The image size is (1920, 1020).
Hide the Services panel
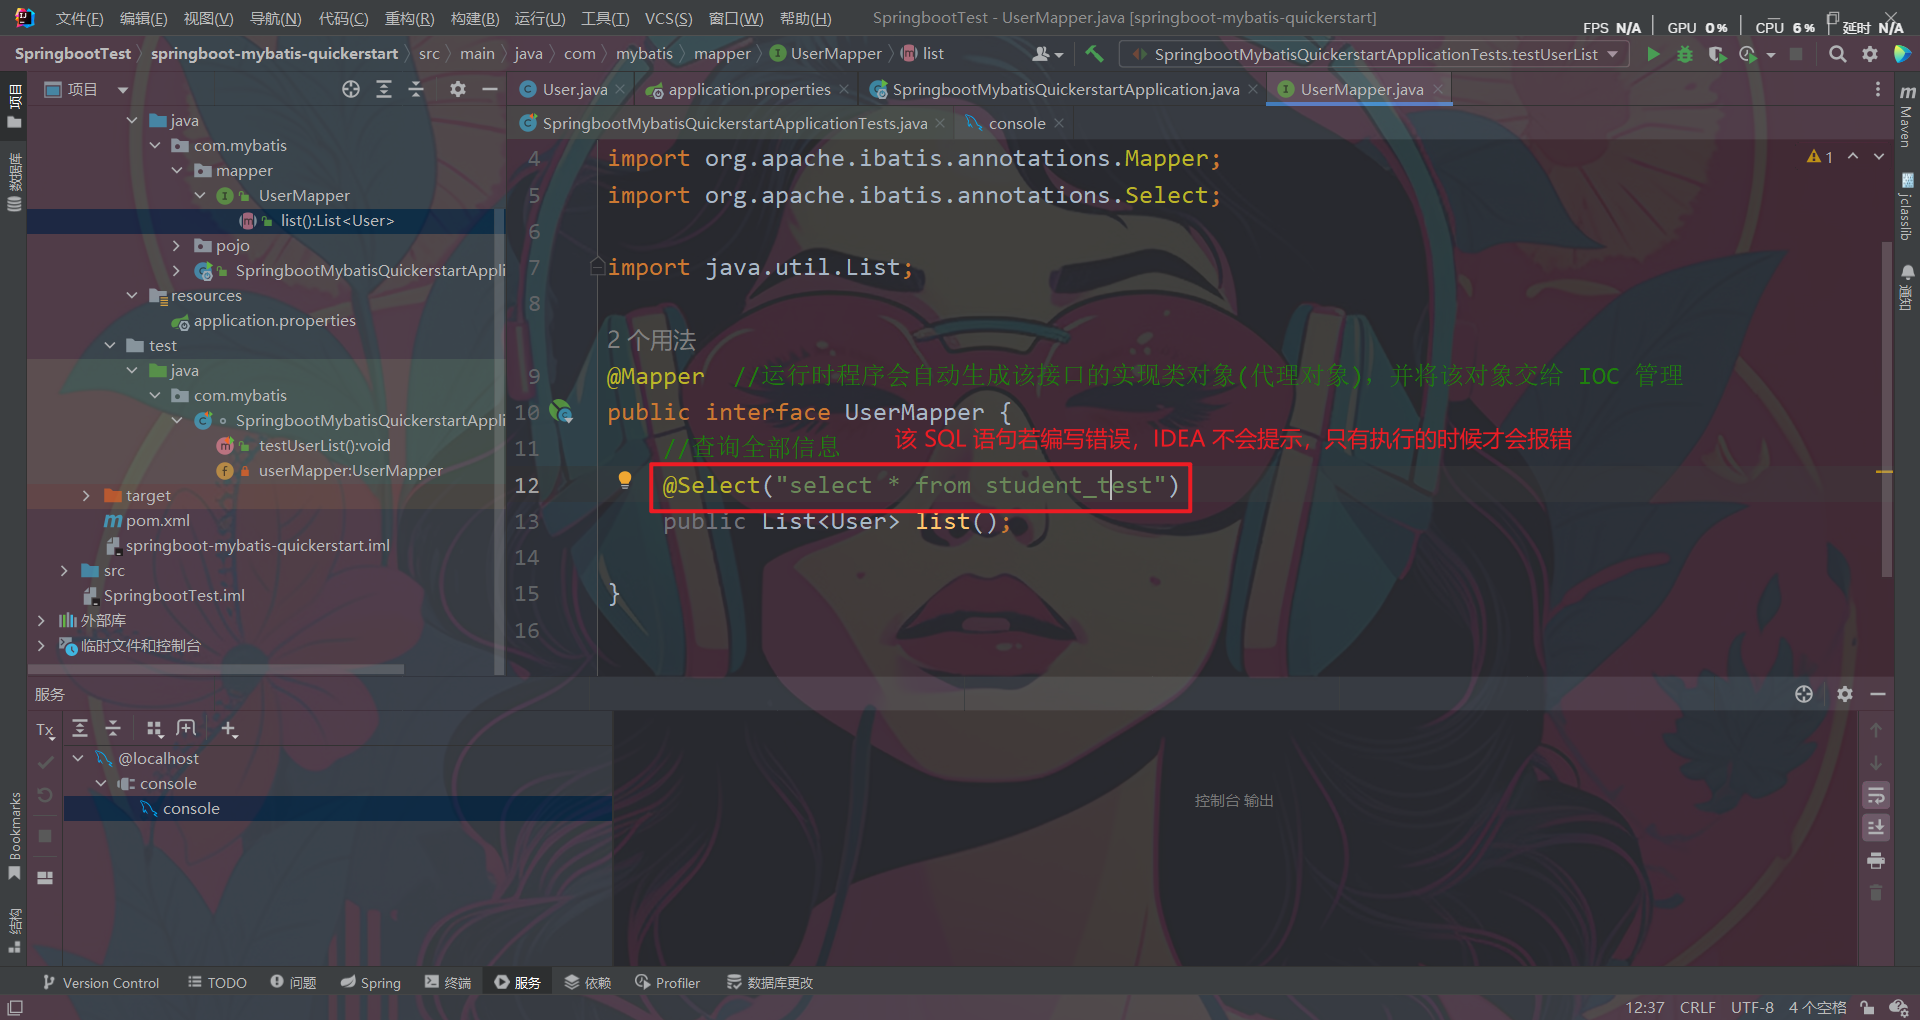(1878, 694)
